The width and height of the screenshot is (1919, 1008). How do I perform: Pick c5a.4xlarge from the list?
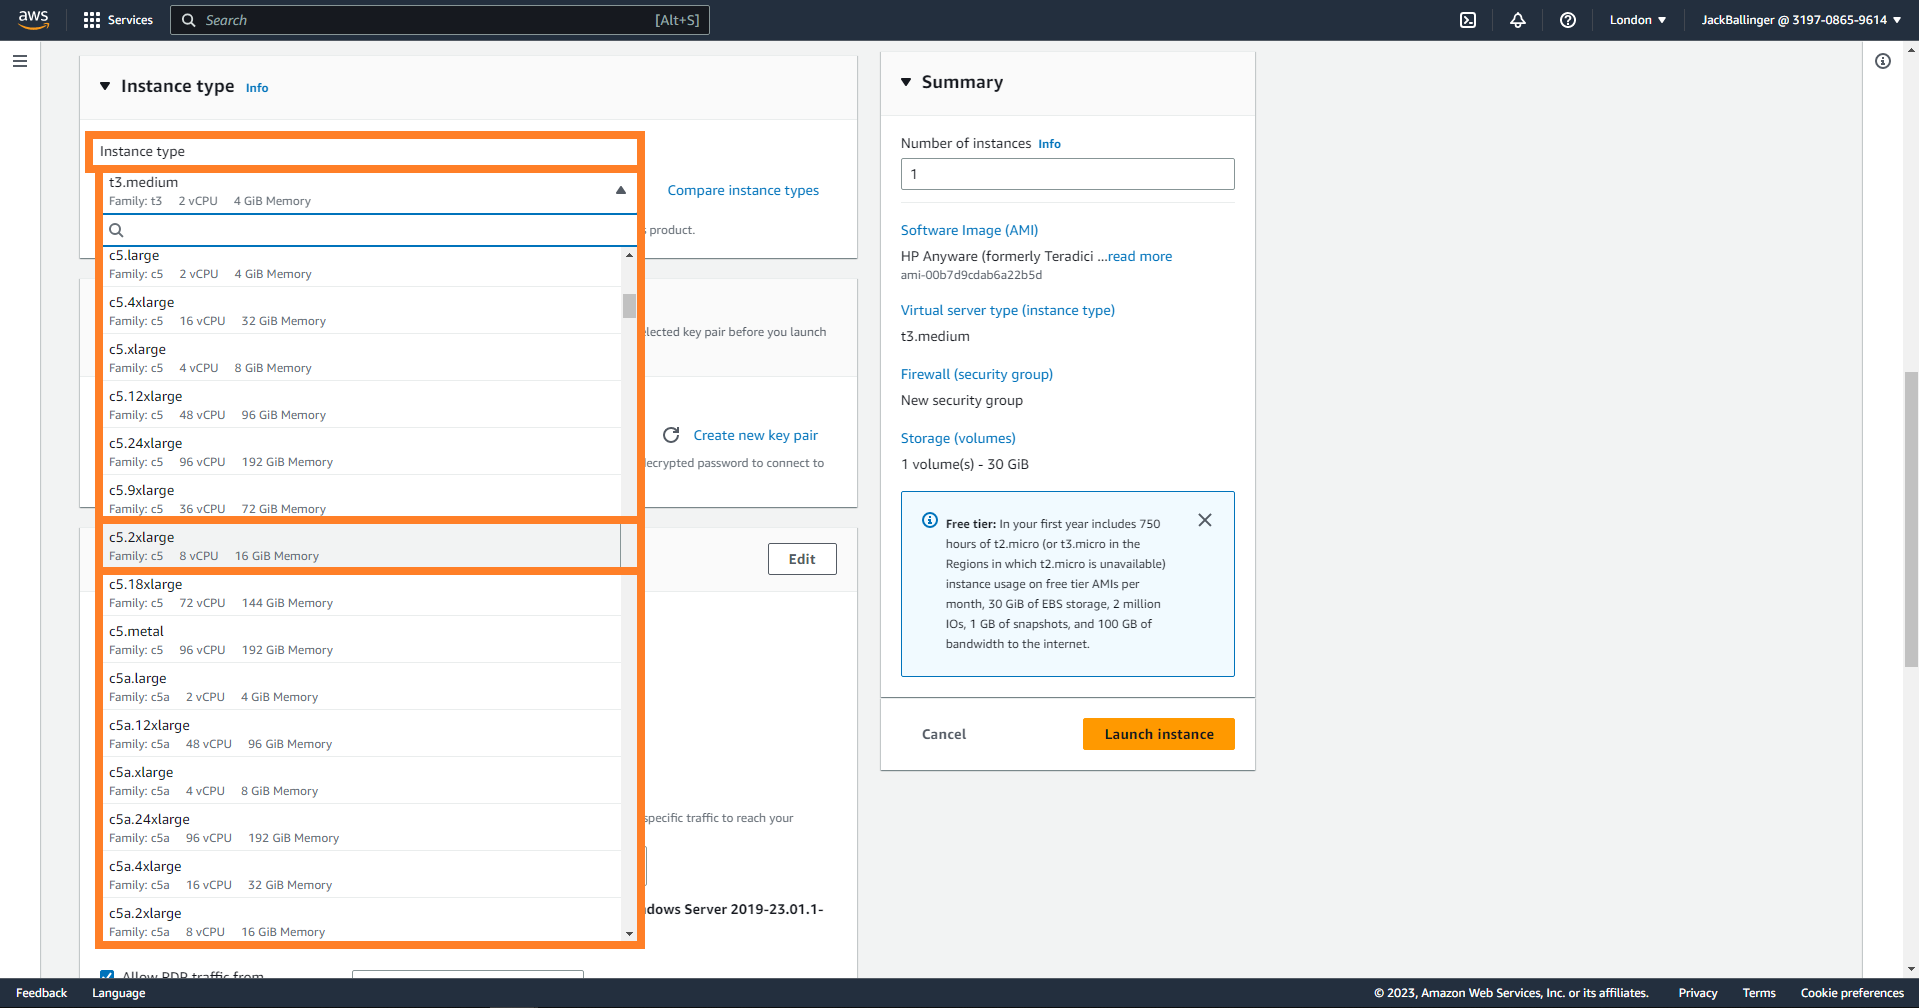point(362,875)
